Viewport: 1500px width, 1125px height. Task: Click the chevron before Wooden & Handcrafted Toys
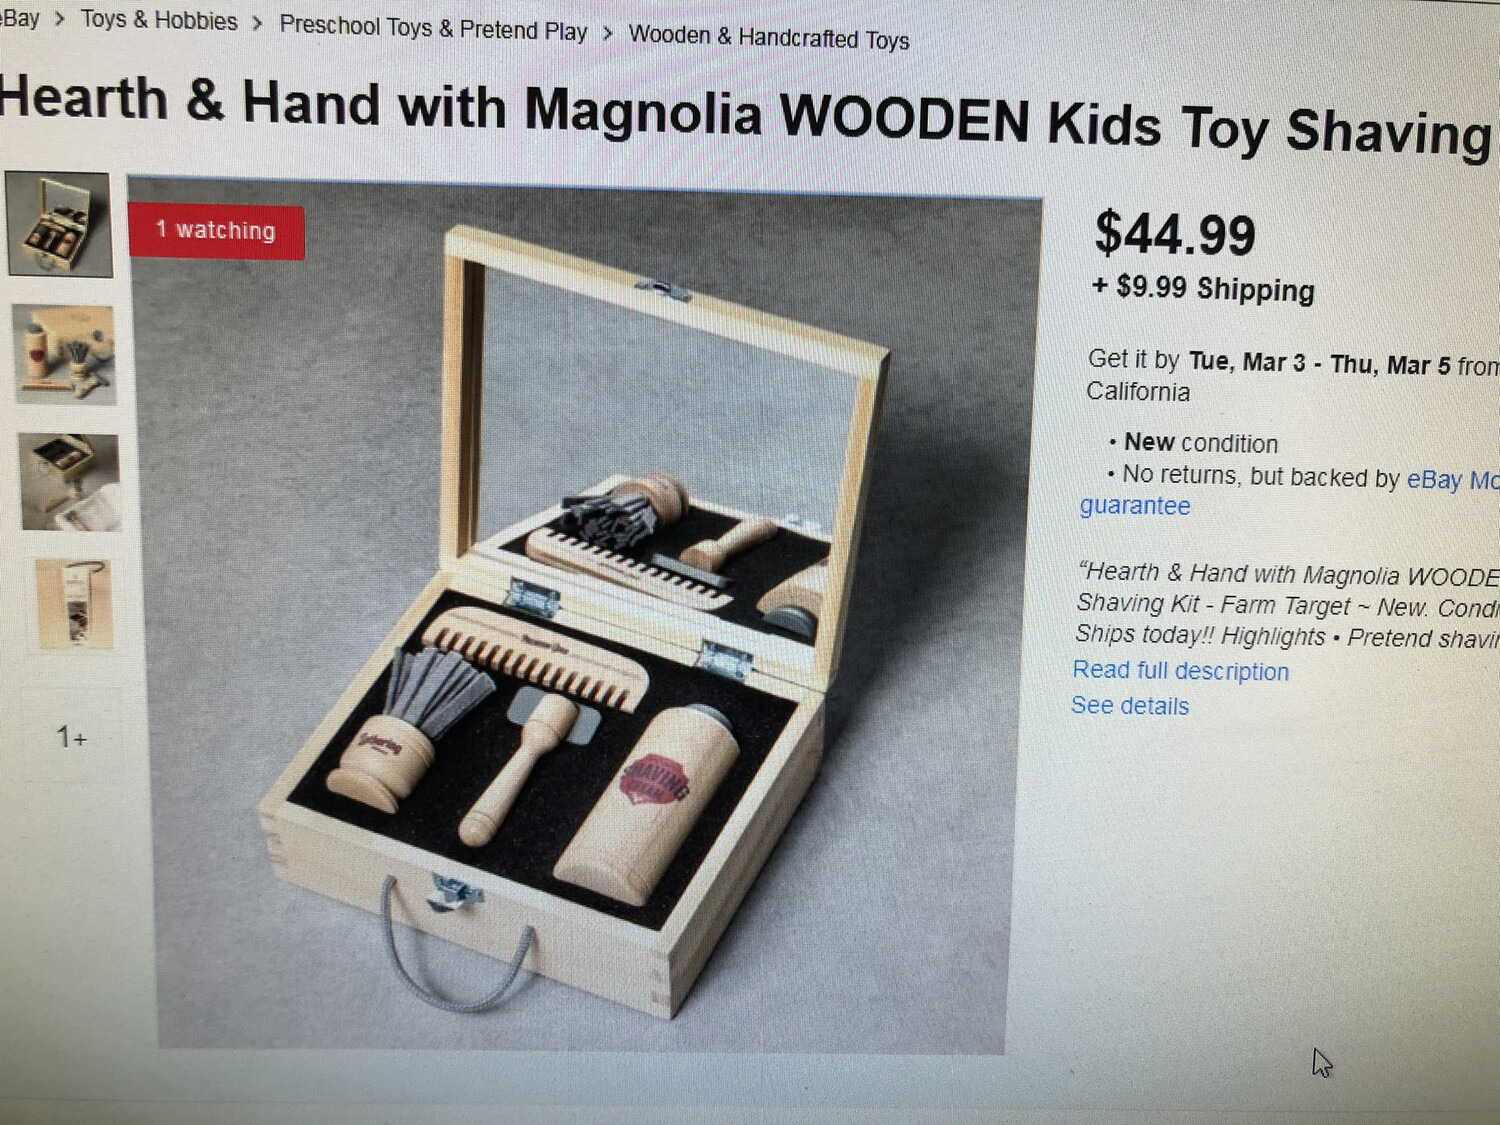607,33
